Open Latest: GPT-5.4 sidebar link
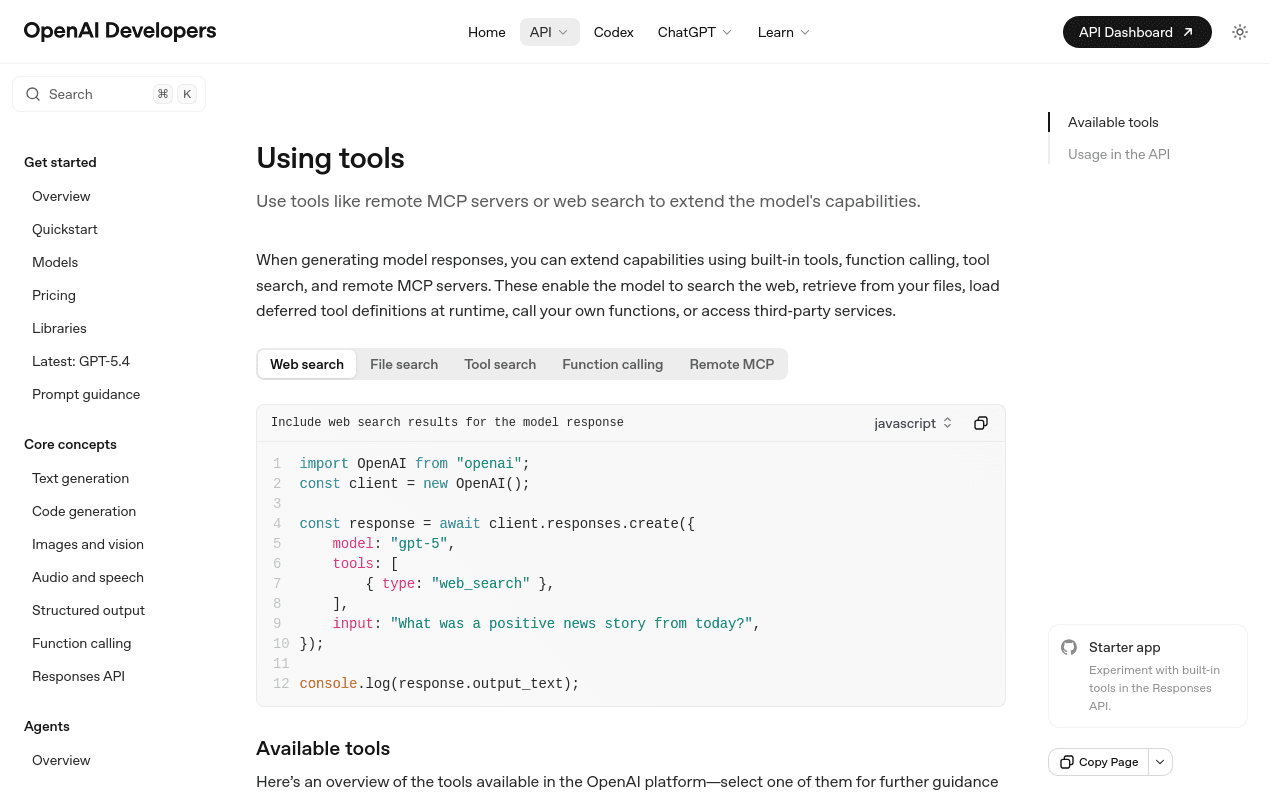The height and width of the screenshot is (800, 1280). click(x=81, y=361)
